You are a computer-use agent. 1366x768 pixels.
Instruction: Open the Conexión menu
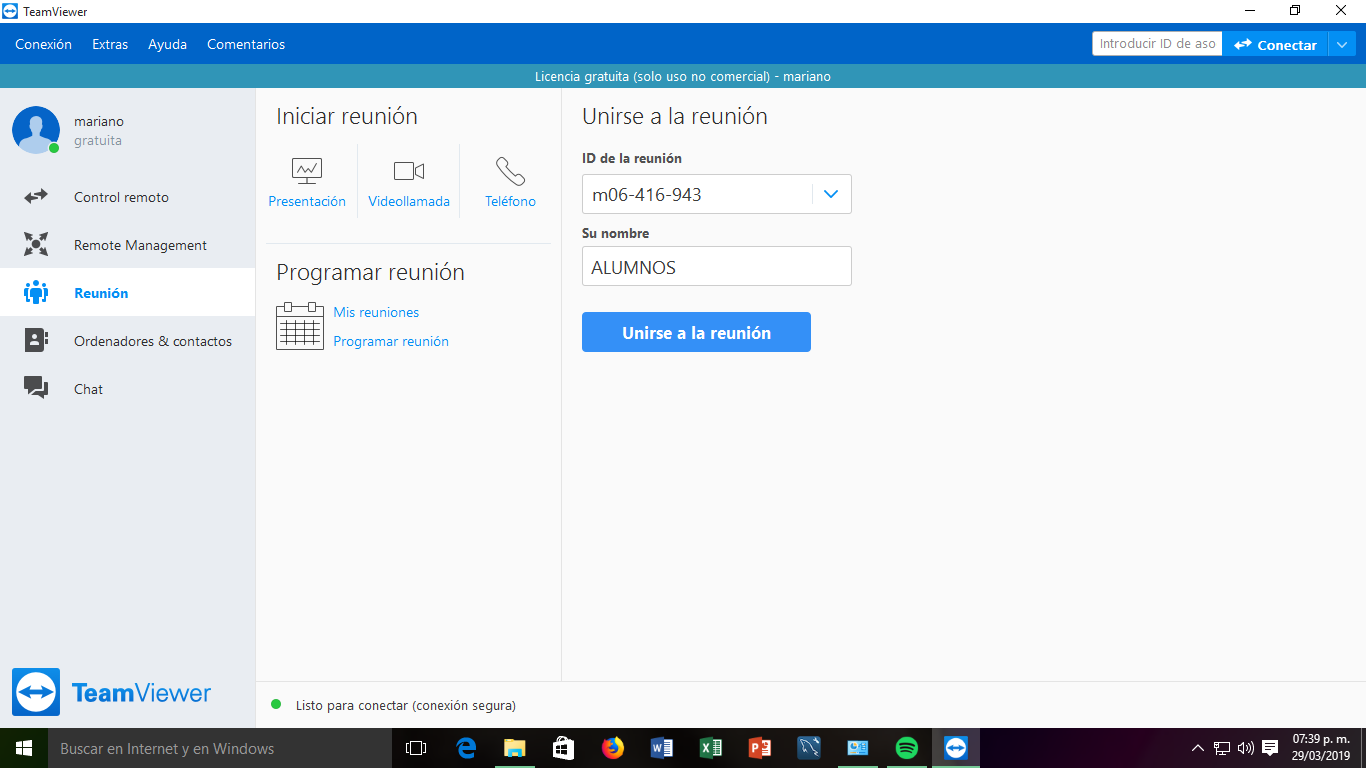click(x=43, y=44)
